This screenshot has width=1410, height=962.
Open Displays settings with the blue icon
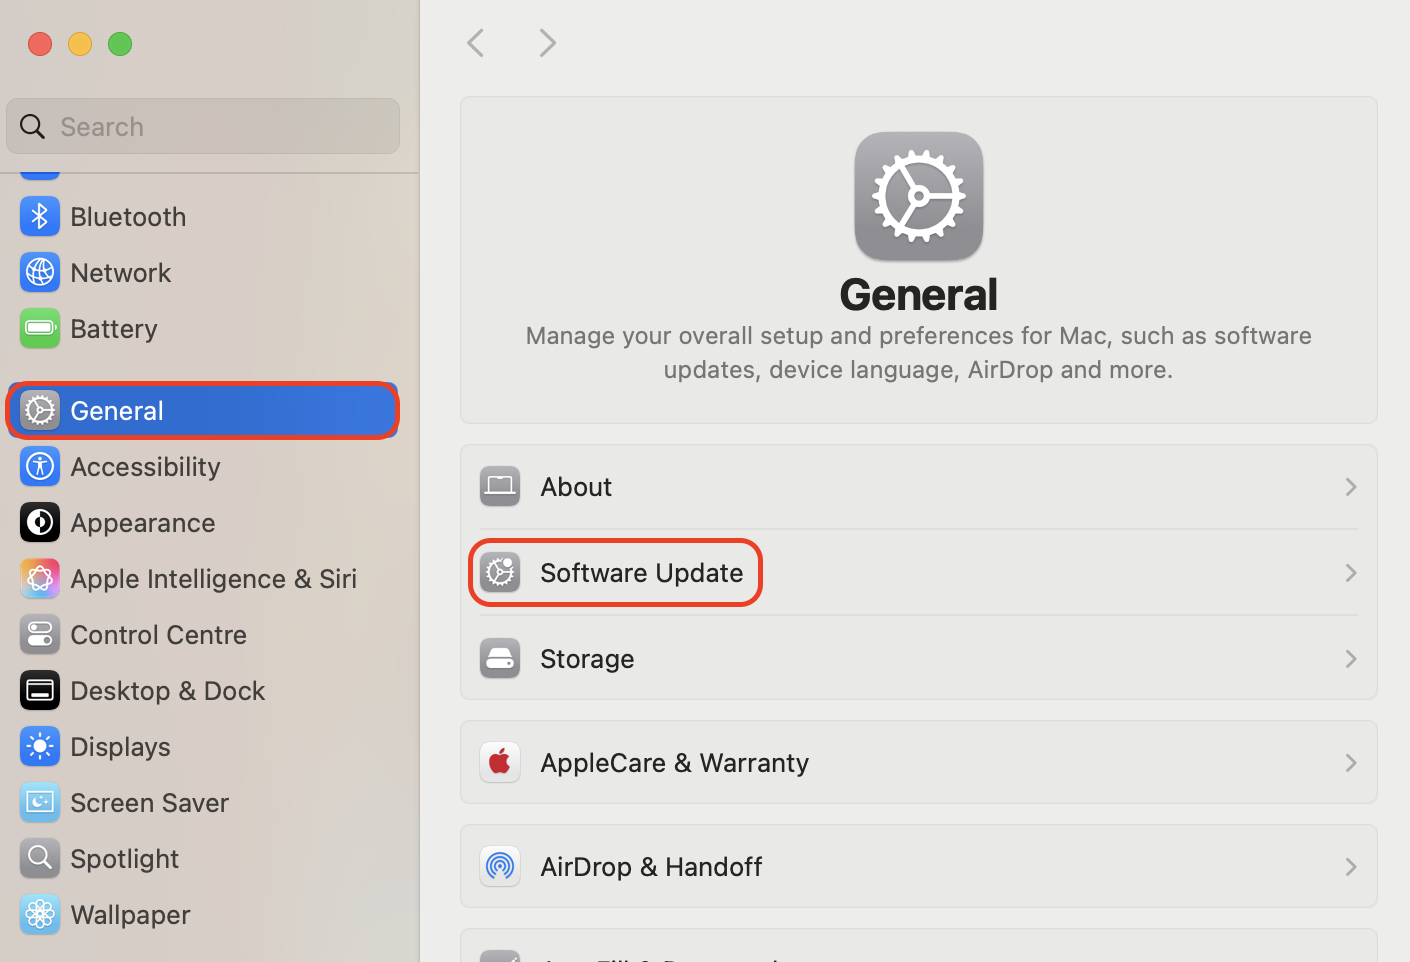(x=39, y=746)
